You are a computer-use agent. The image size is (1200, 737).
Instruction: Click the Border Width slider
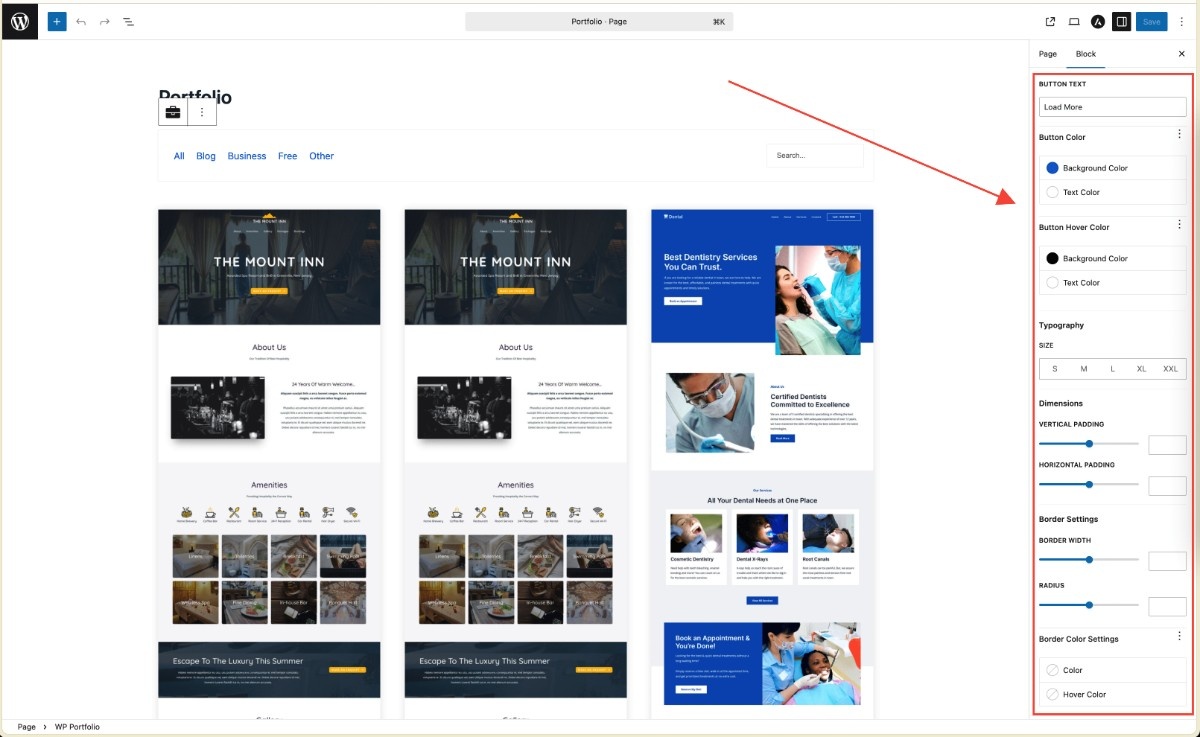pyautogui.click(x=1089, y=560)
